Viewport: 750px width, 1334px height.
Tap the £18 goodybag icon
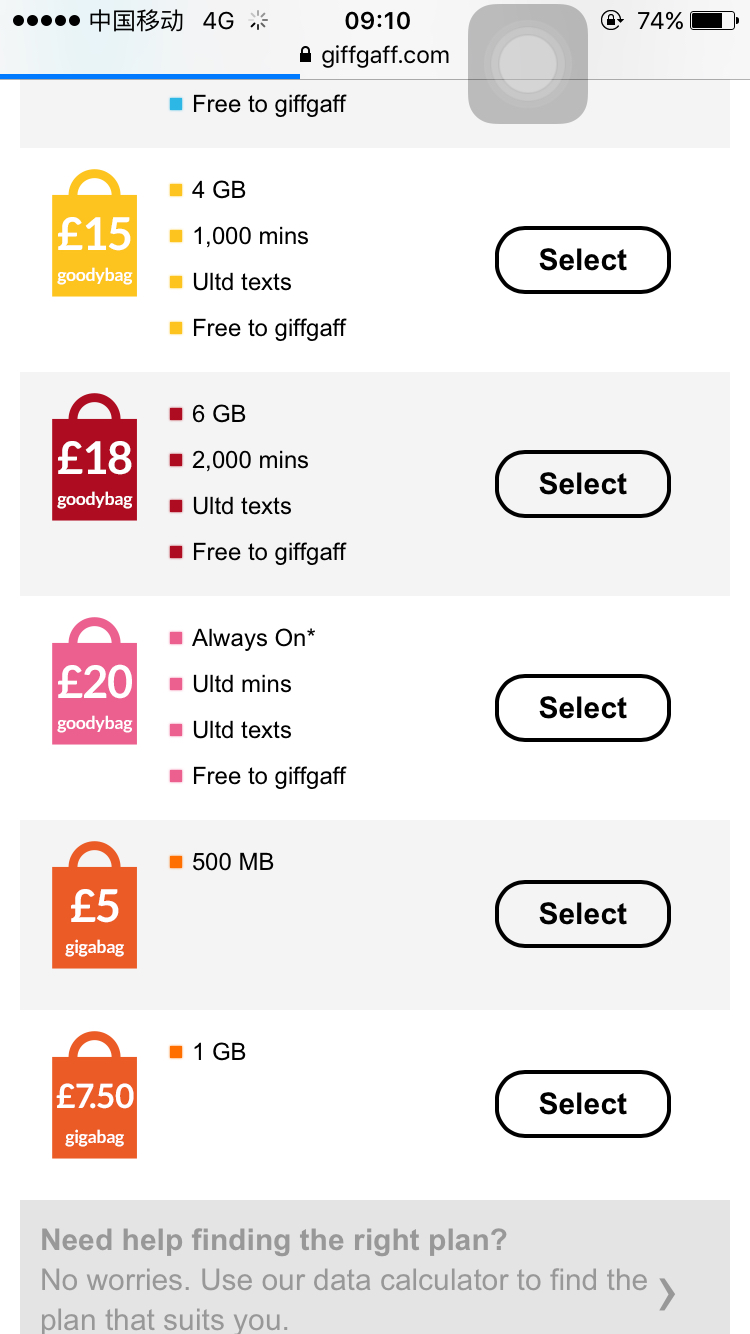click(x=94, y=460)
